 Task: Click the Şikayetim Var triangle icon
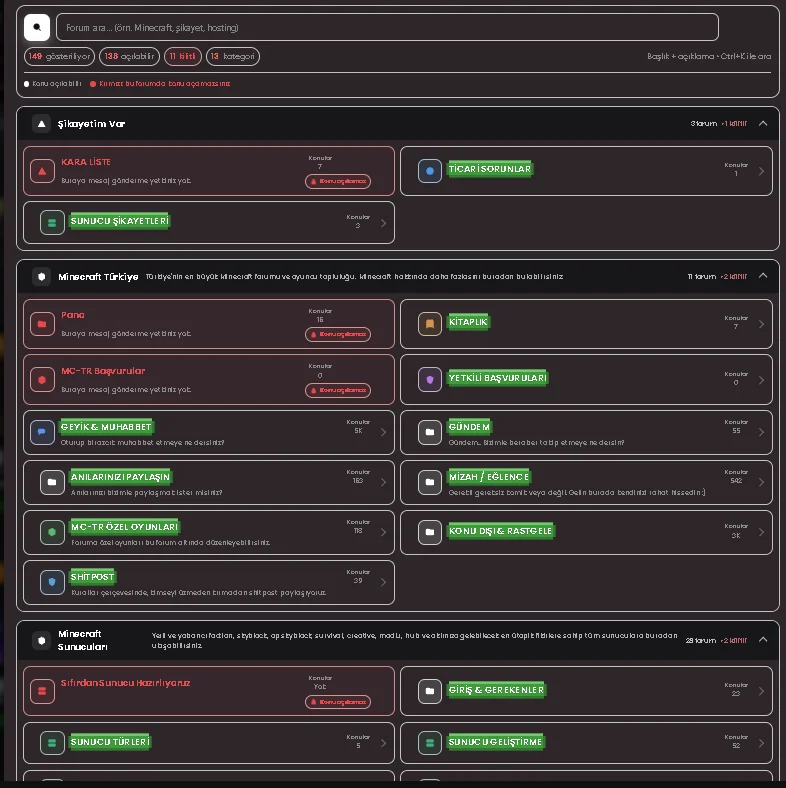[42, 124]
